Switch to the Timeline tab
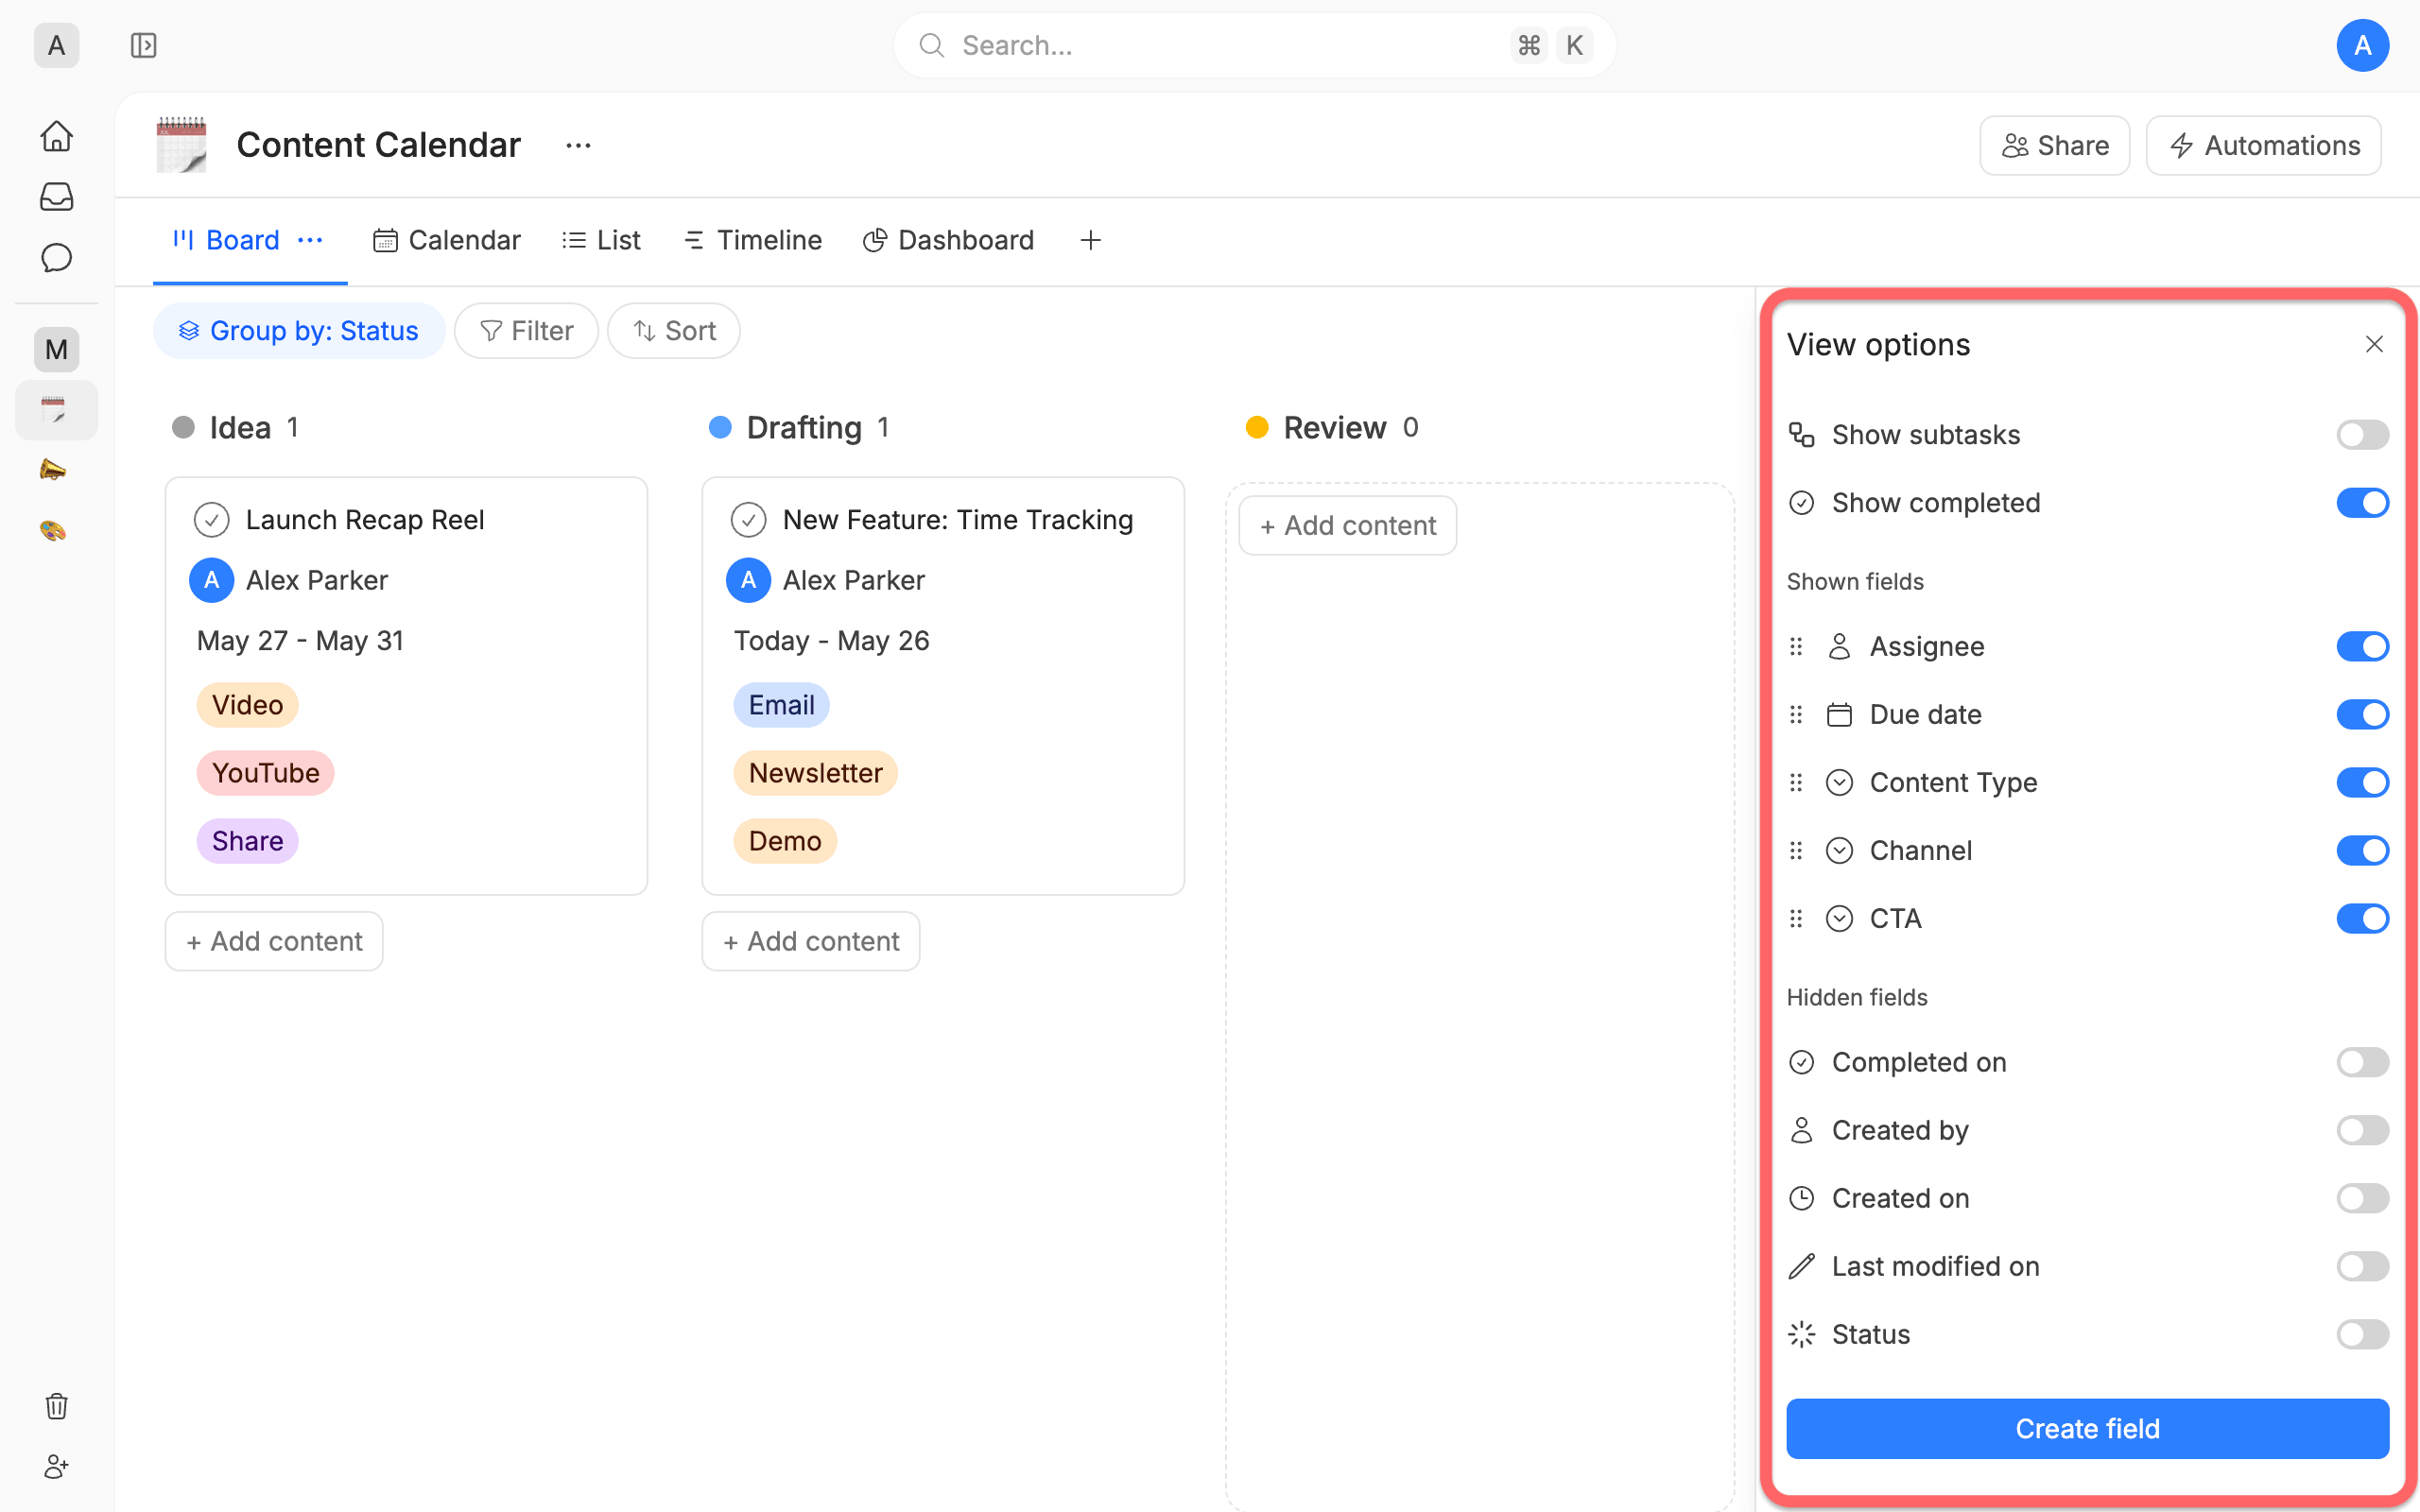Screen dimensions: 2420x1512 point(752,240)
